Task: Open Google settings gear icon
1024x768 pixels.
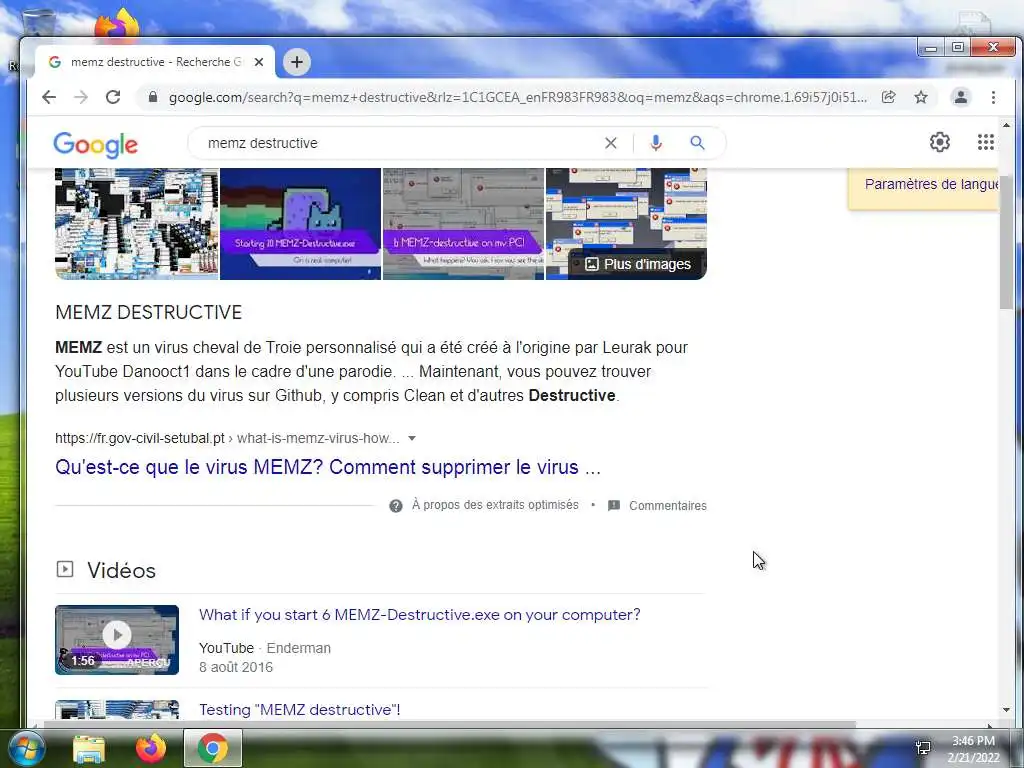Action: pyautogui.click(x=940, y=142)
